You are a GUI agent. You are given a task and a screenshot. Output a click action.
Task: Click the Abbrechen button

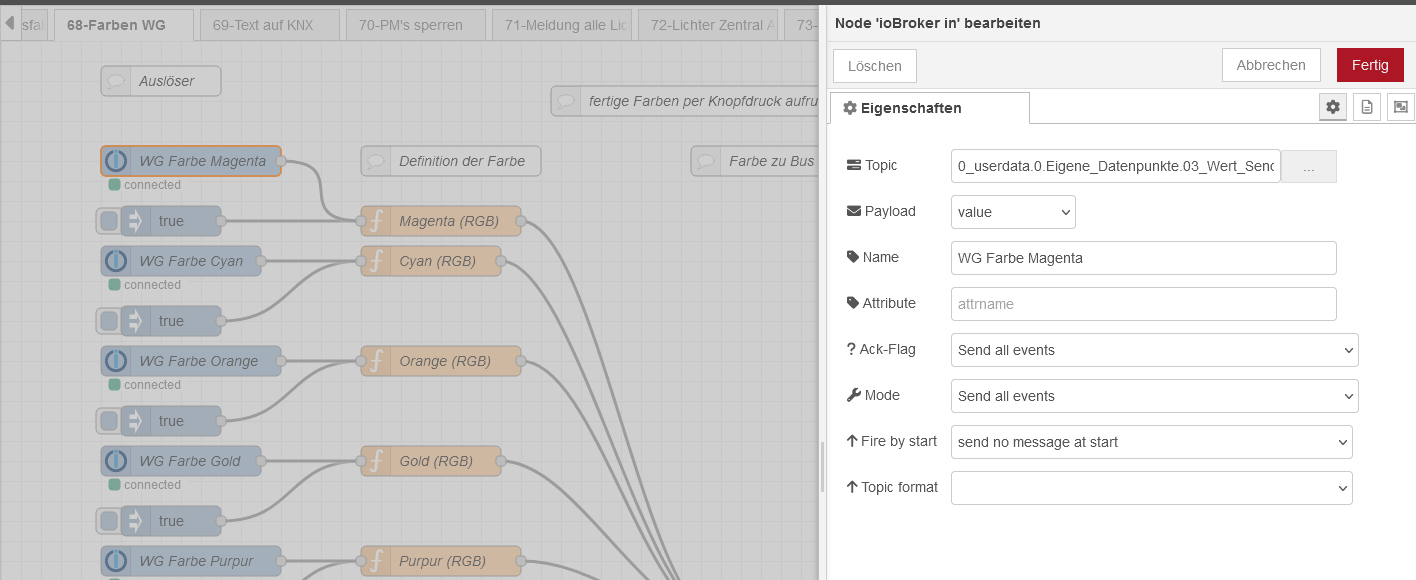pos(1270,65)
